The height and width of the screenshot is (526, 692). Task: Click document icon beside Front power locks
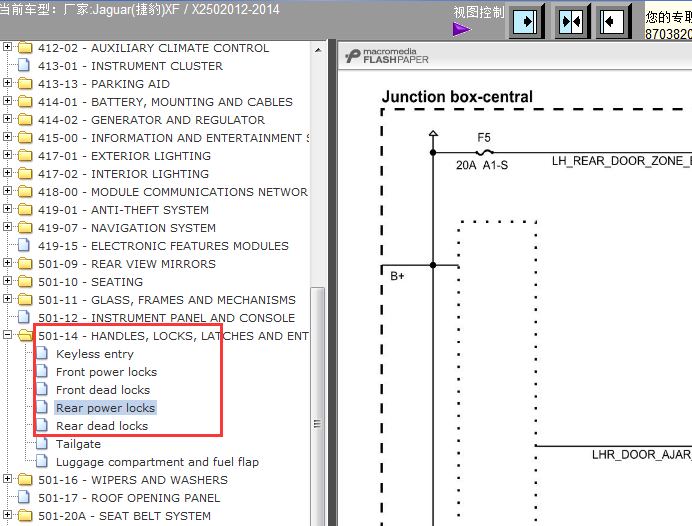(42, 372)
